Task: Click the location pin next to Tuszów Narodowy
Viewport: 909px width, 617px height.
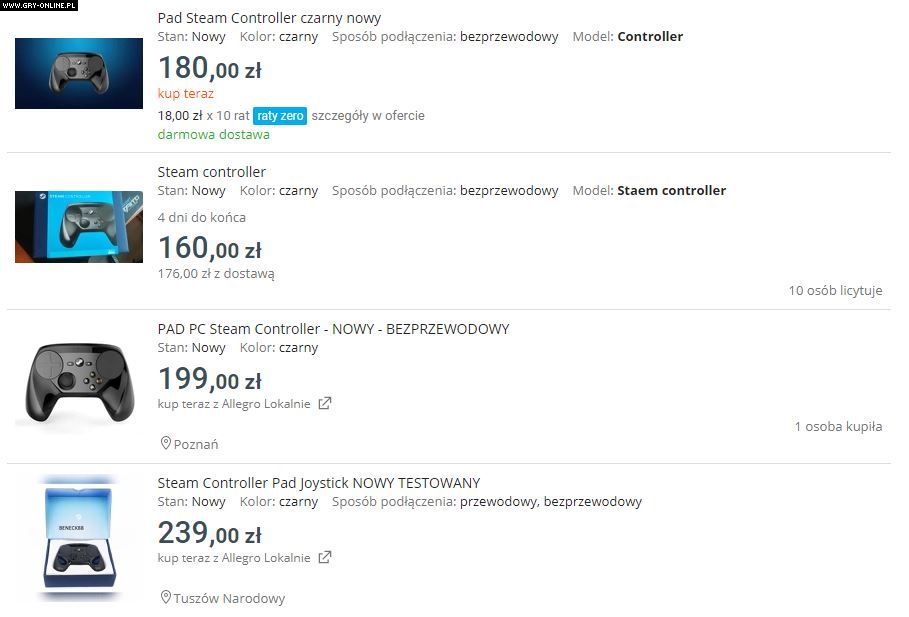Action: pyautogui.click(x=166, y=597)
